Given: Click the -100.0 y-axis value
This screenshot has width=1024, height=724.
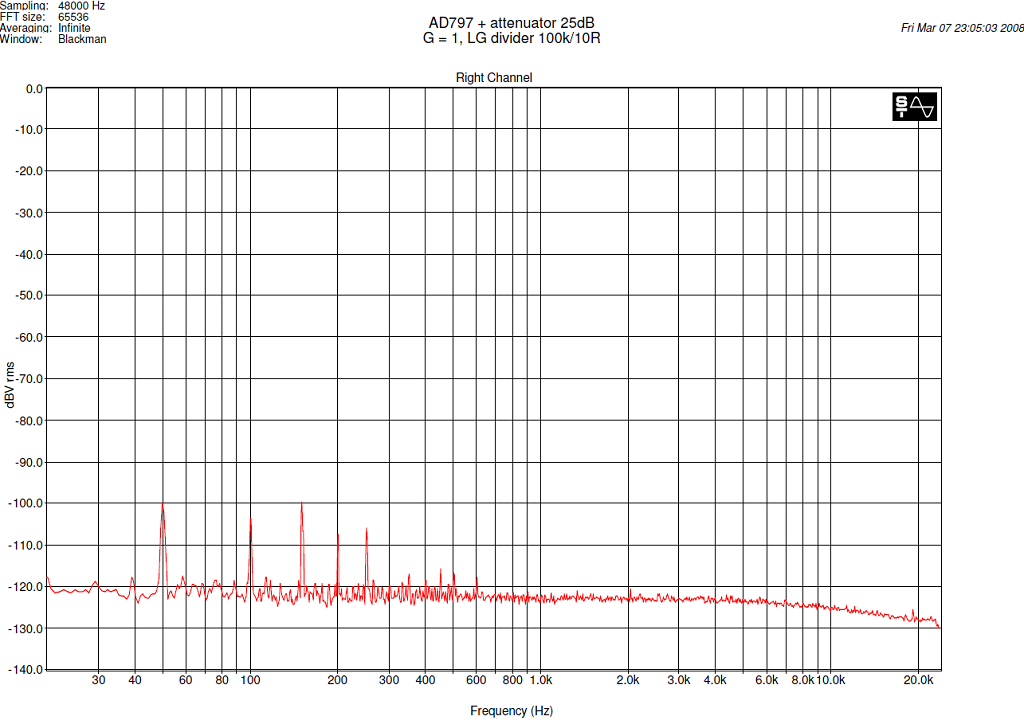Looking at the screenshot, I should click(x=25, y=503).
